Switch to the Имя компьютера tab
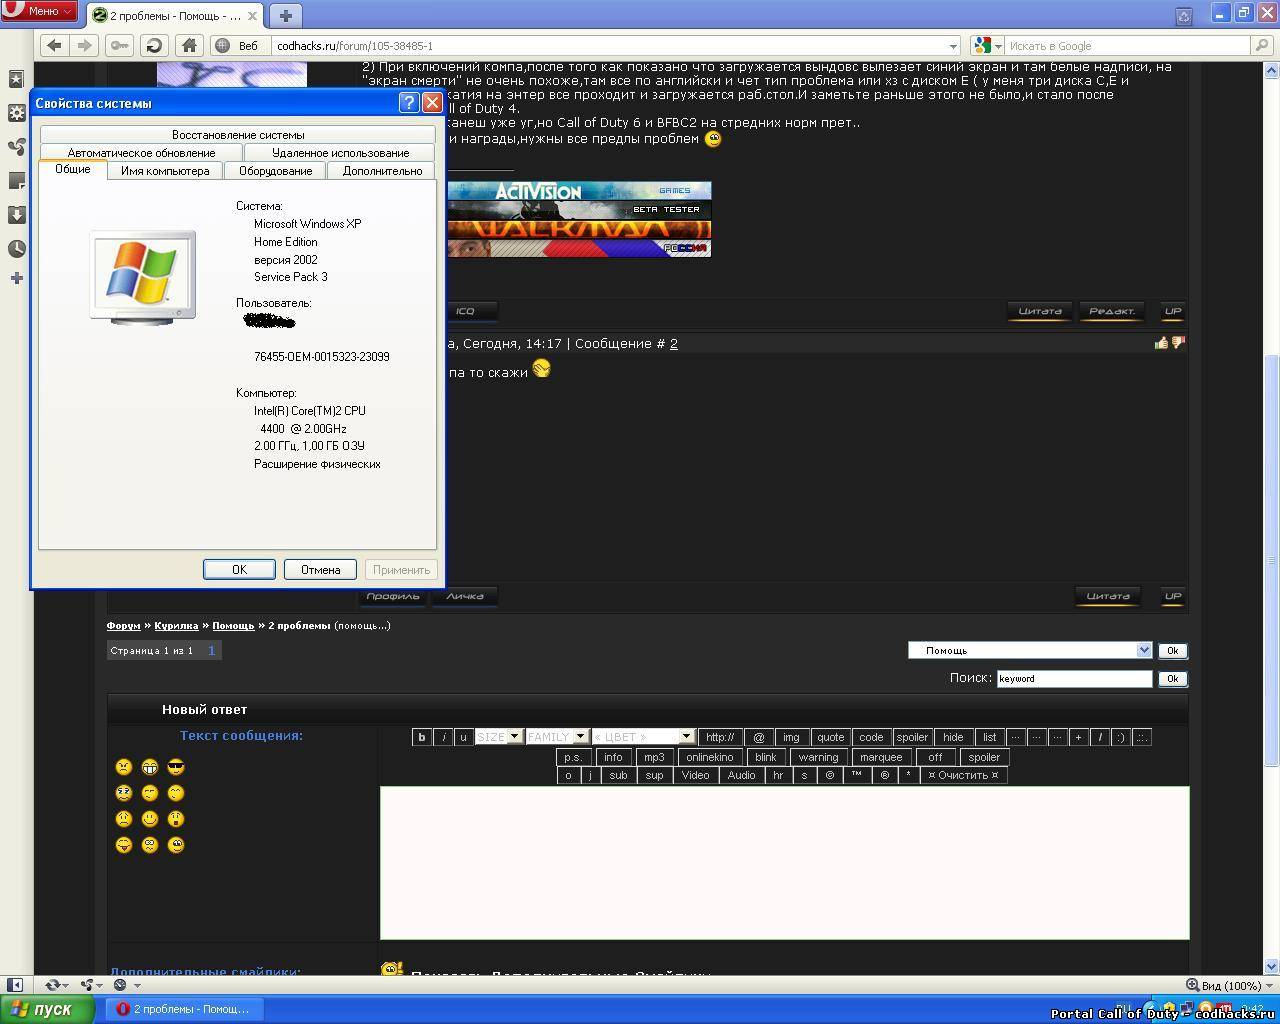This screenshot has height=1024, width=1280. click(165, 171)
